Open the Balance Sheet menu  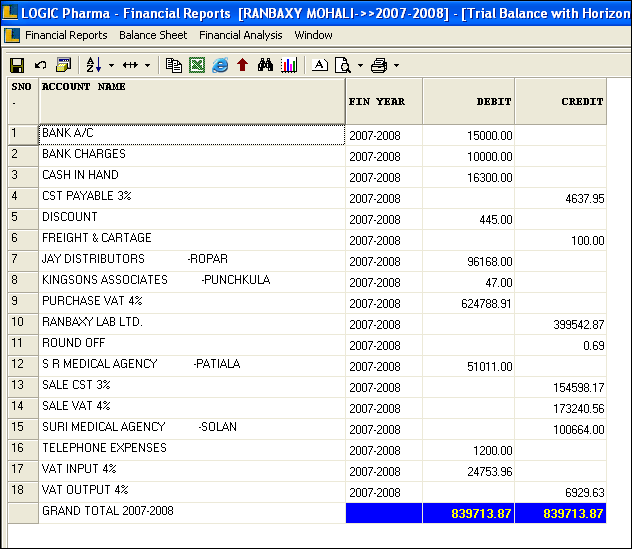point(153,35)
